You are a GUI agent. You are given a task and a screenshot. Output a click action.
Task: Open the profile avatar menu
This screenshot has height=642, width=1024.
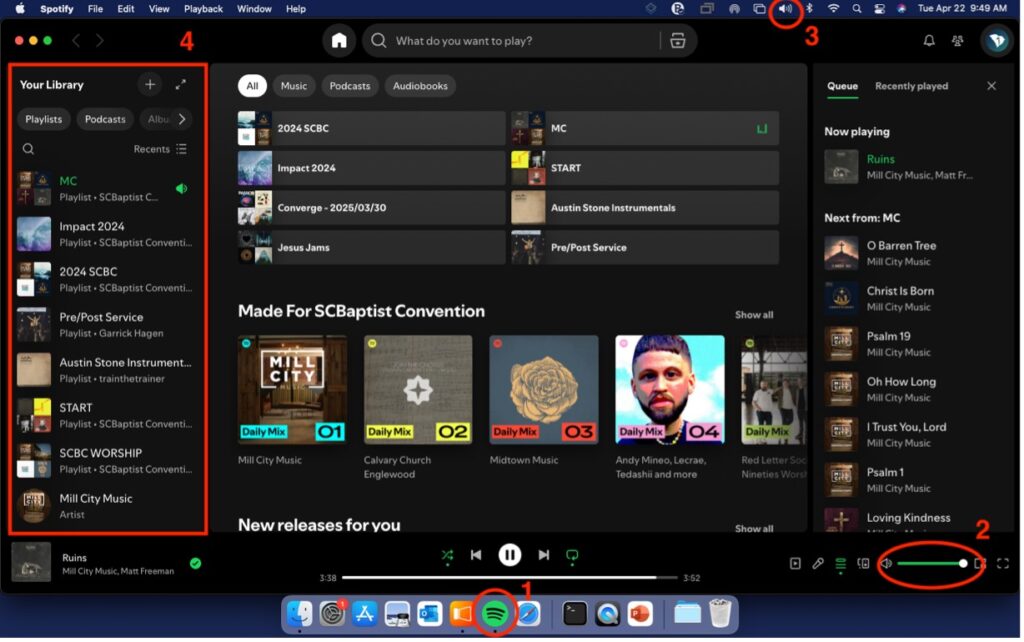(x=997, y=40)
